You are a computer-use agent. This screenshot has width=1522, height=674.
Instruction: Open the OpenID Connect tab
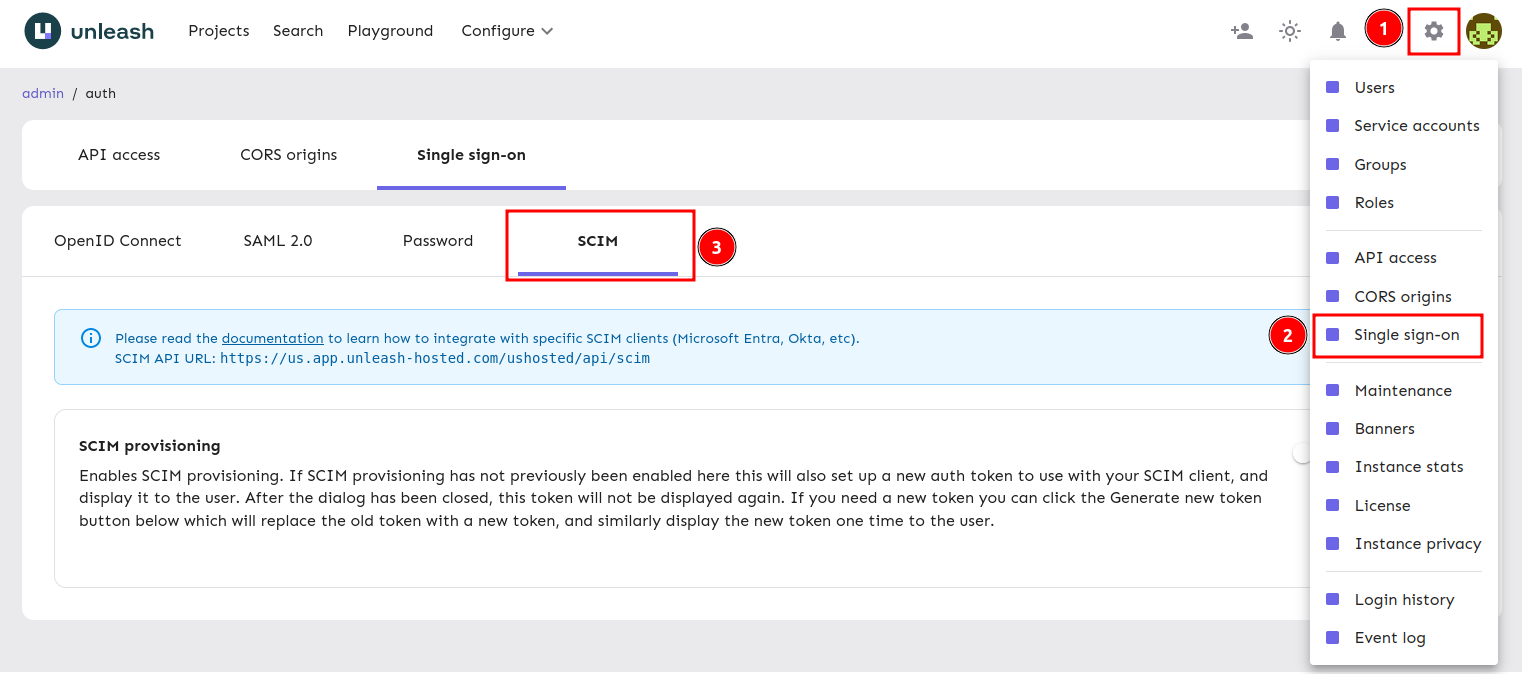(117, 240)
